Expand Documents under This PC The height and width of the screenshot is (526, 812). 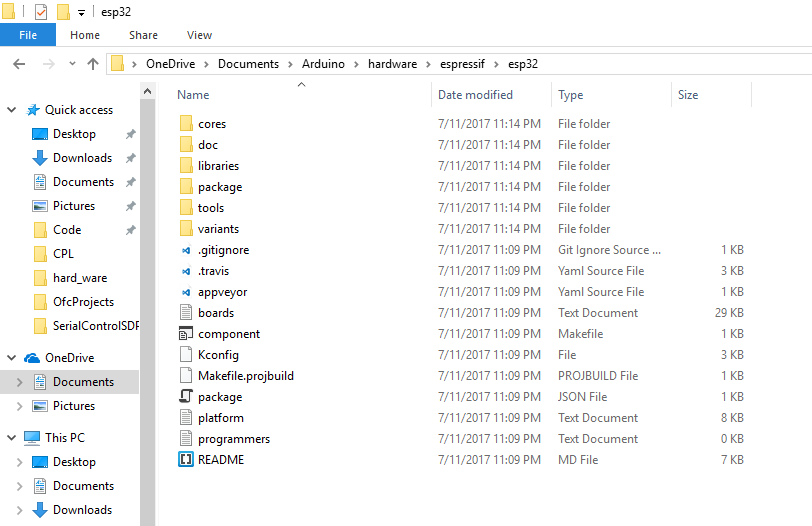(x=20, y=486)
